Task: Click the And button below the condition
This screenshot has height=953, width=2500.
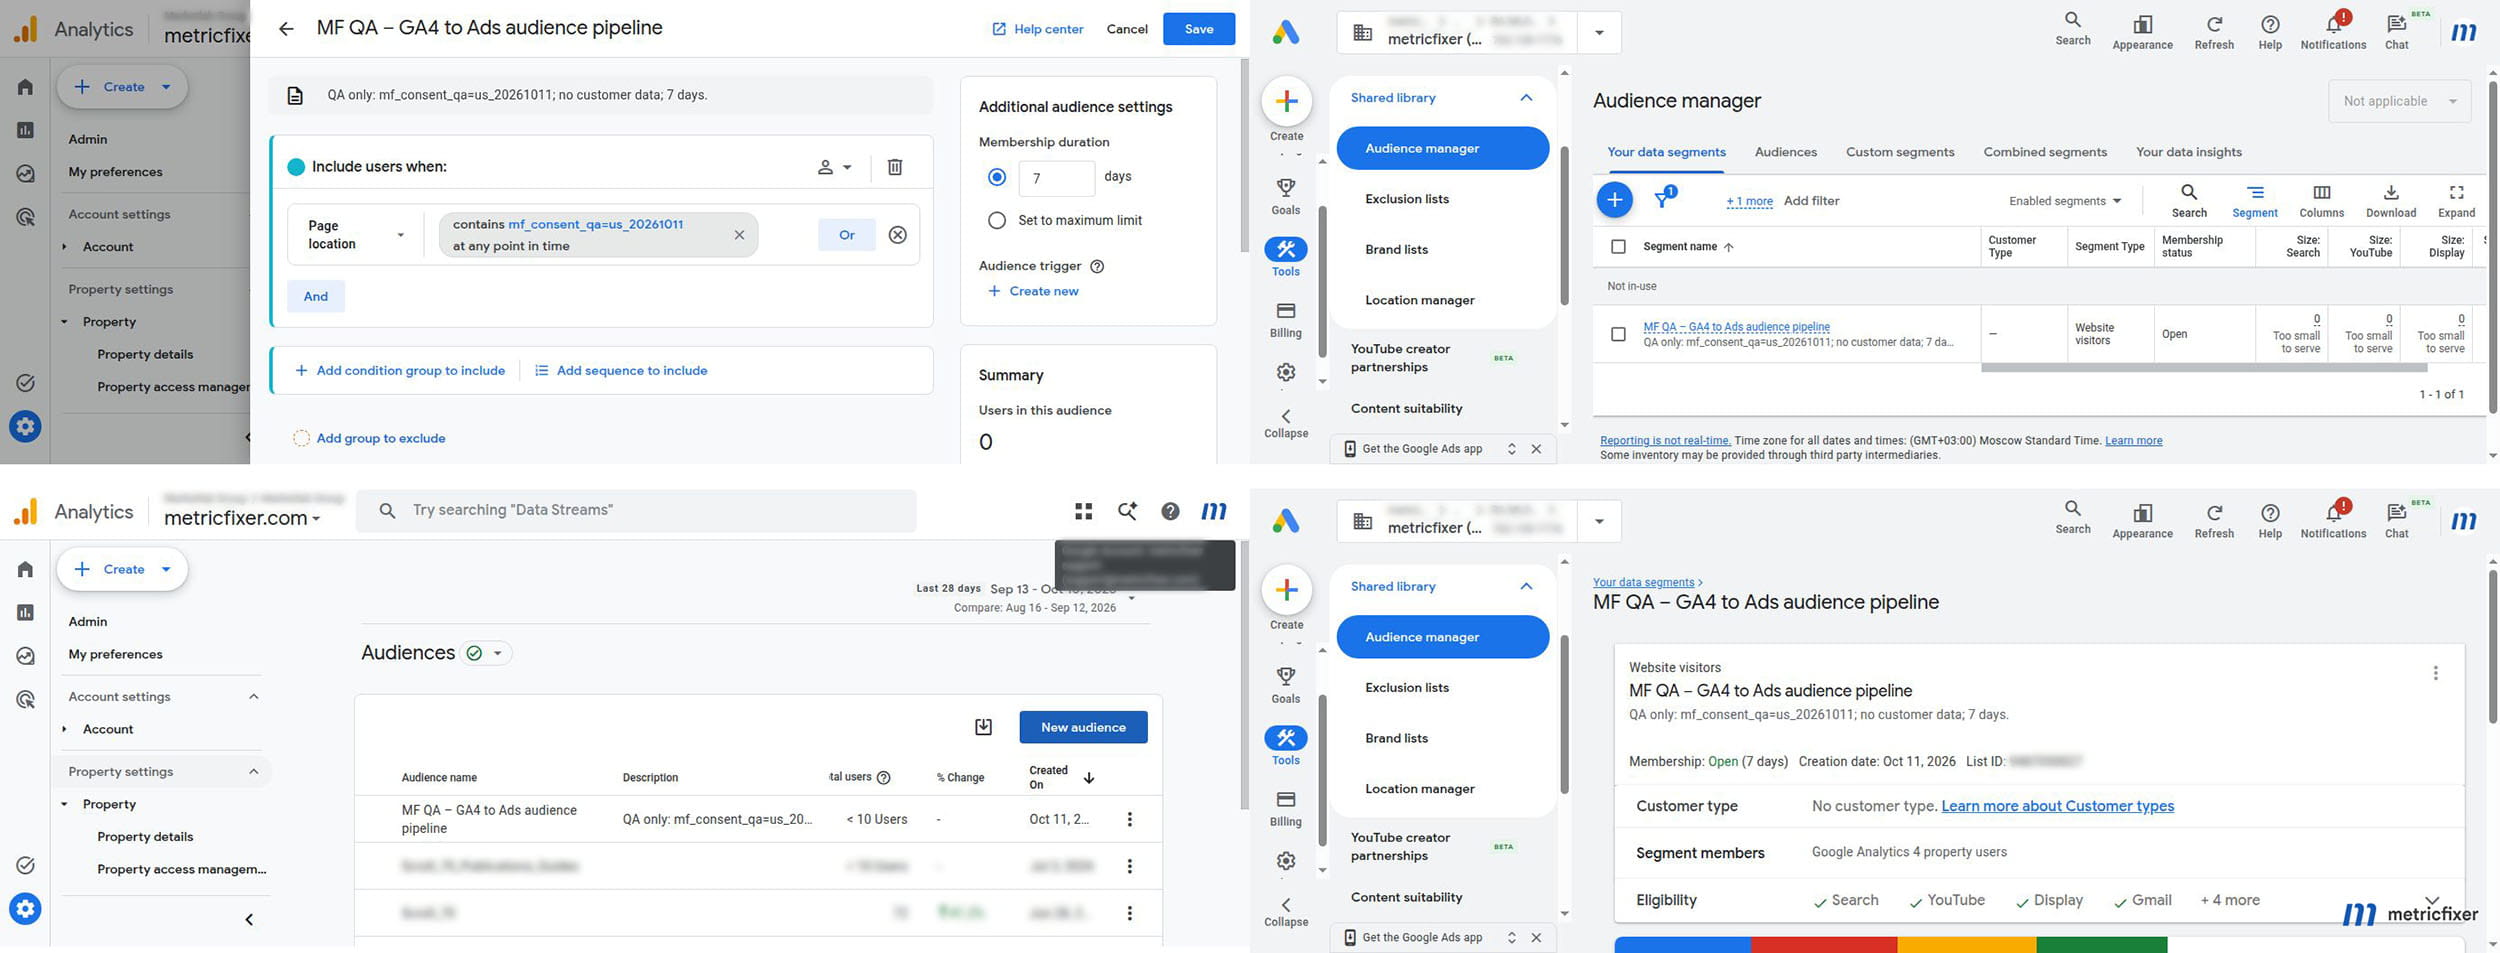Action: pyautogui.click(x=315, y=296)
